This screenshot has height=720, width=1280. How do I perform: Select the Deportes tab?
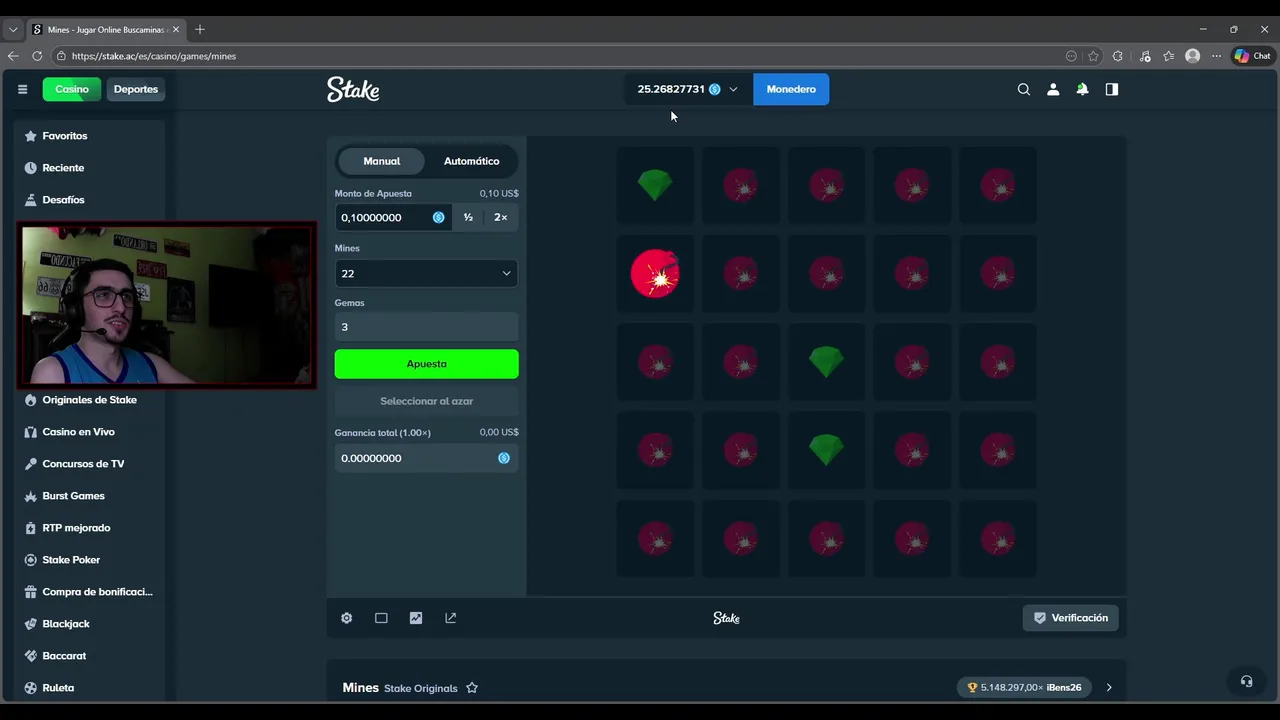136,89
